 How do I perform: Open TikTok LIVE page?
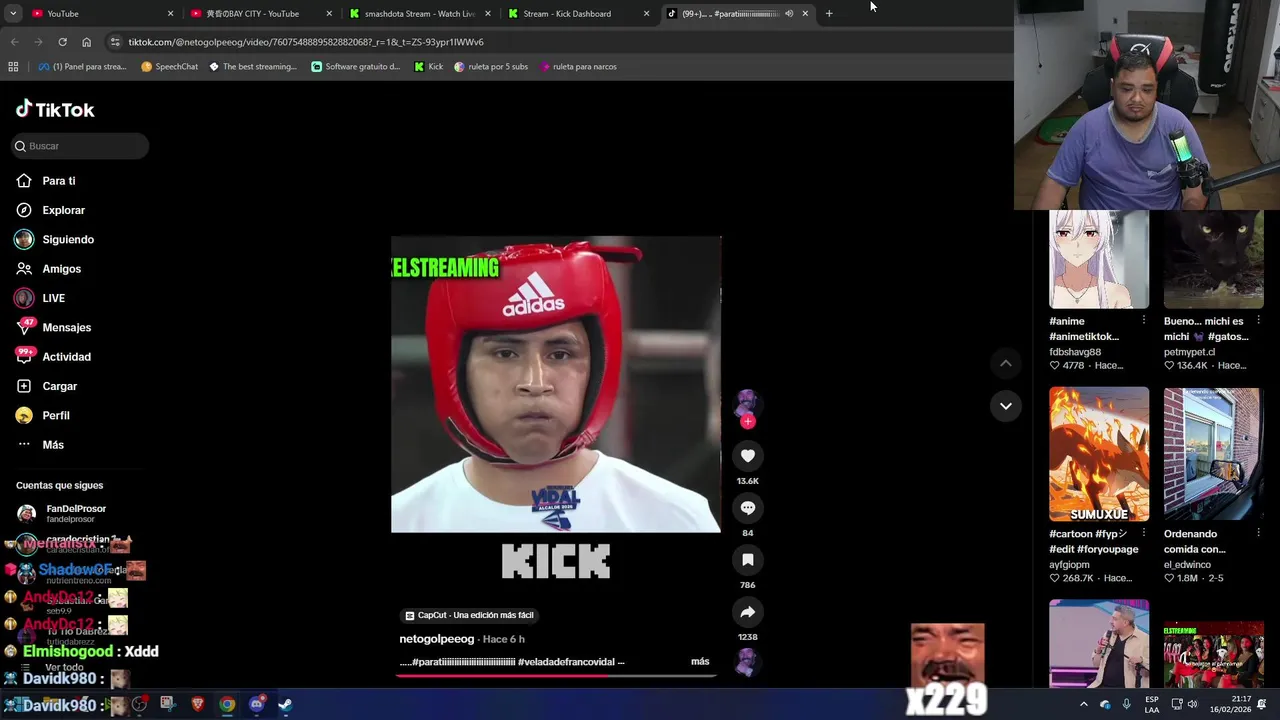pyautogui.click(x=53, y=298)
